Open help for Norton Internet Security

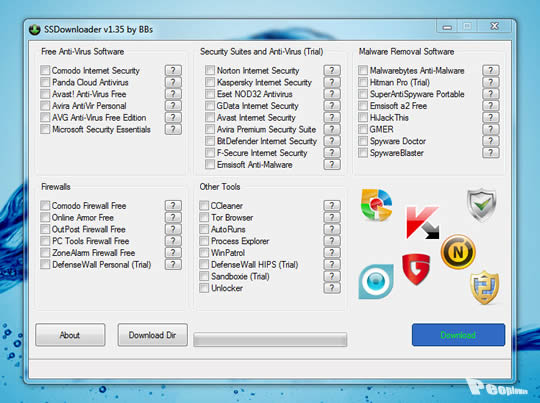332,70
